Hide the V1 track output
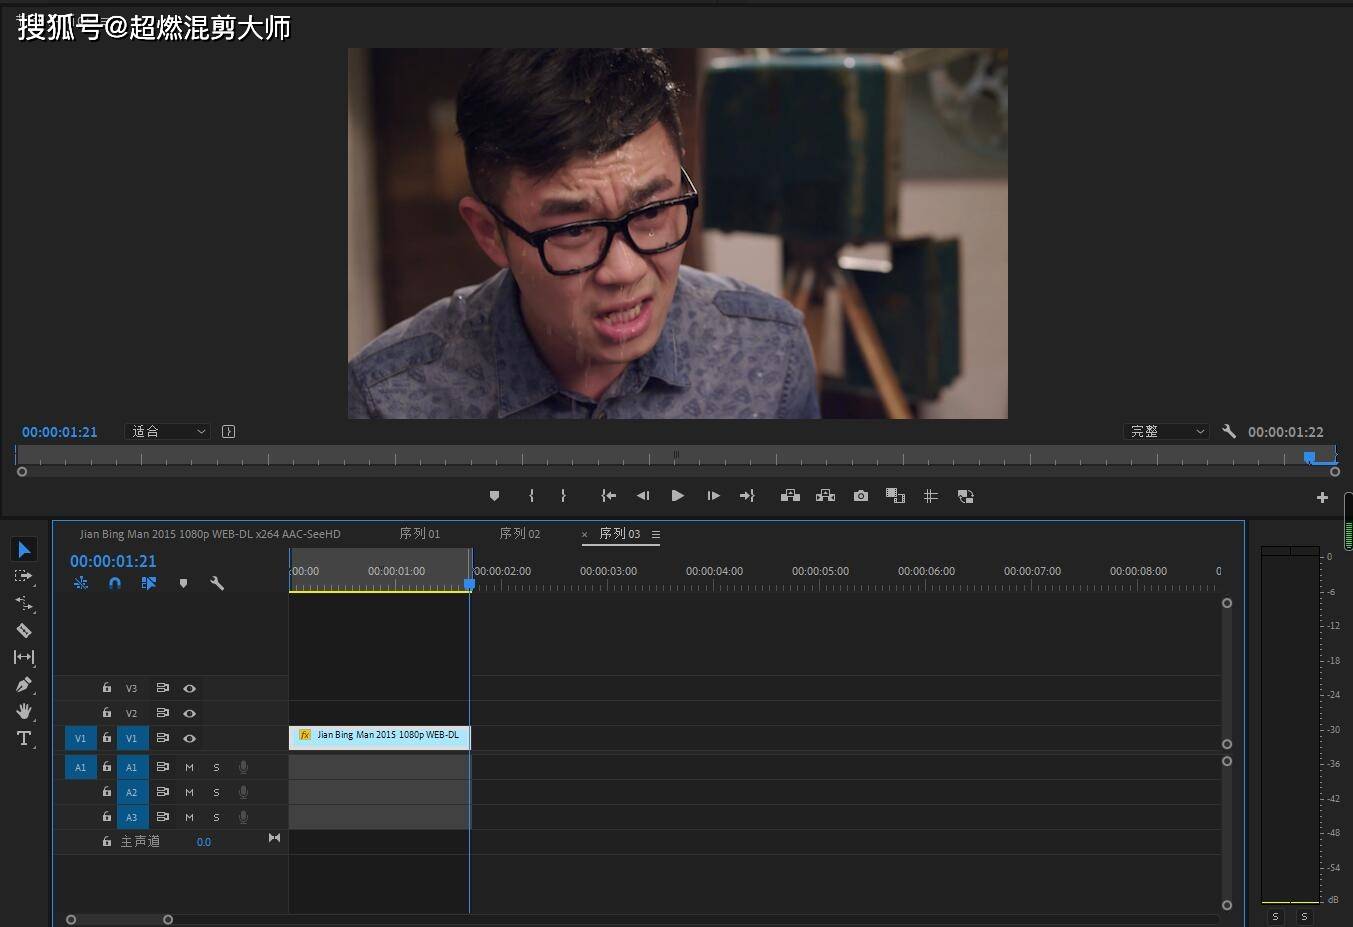1353x927 pixels. point(189,738)
